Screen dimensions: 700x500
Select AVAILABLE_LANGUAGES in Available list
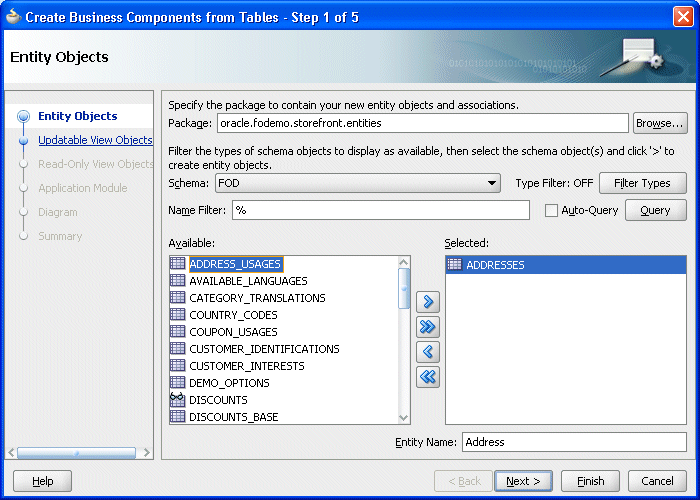(x=248, y=281)
